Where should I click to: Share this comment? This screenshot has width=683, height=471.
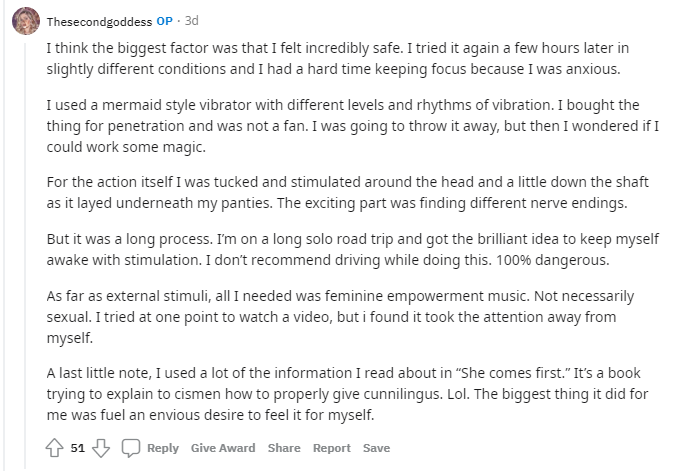(284, 448)
